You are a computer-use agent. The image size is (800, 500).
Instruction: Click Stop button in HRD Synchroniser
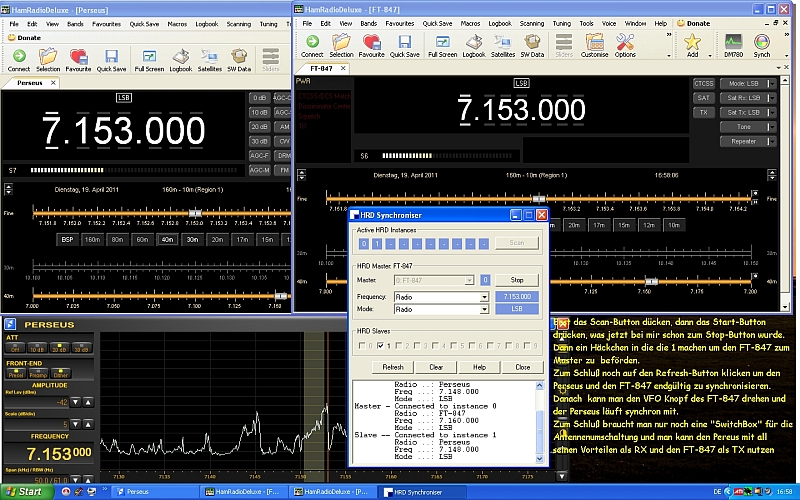coord(517,280)
